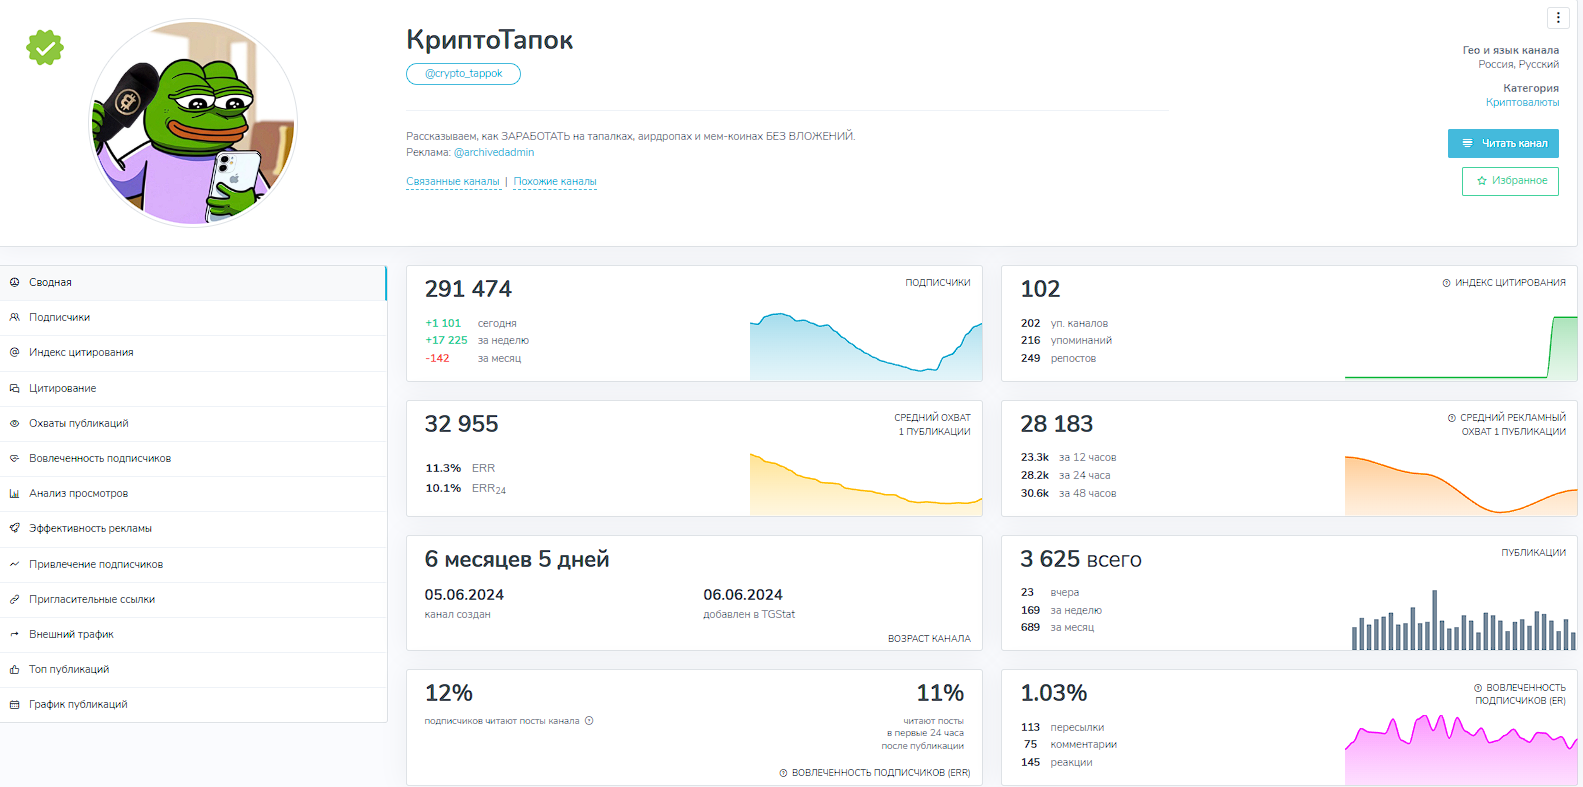Screen dimensions: 1583x787
Task: Click info icon beside Вовлеченность подписчиков (ERR)
Action: click(x=783, y=773)
